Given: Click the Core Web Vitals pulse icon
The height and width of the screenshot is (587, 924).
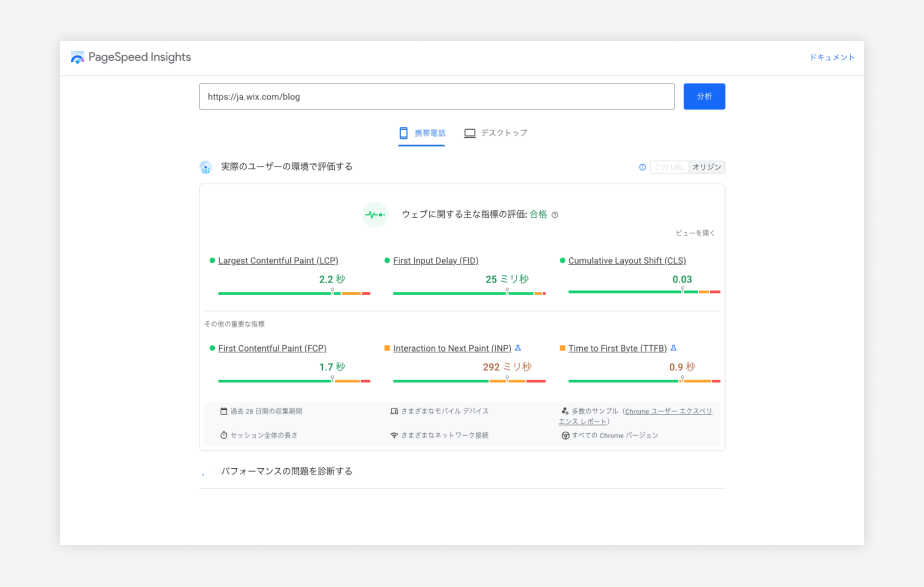Looking at the screenshot, I should click(x=375, y=215).
